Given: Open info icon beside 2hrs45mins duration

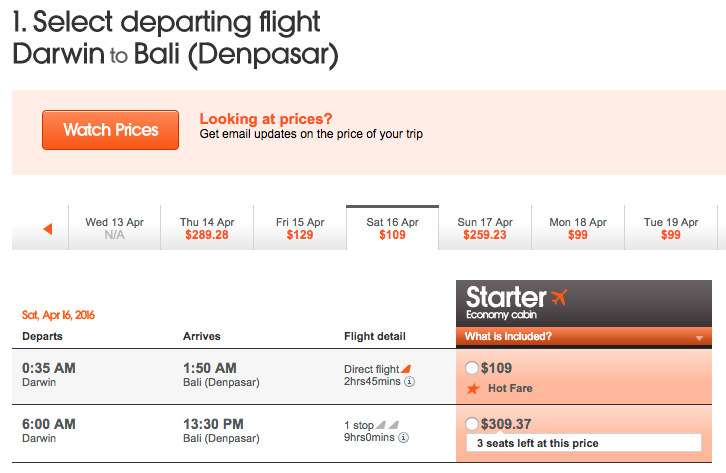Looking at the screenshot, I should [x=409, y=382].
